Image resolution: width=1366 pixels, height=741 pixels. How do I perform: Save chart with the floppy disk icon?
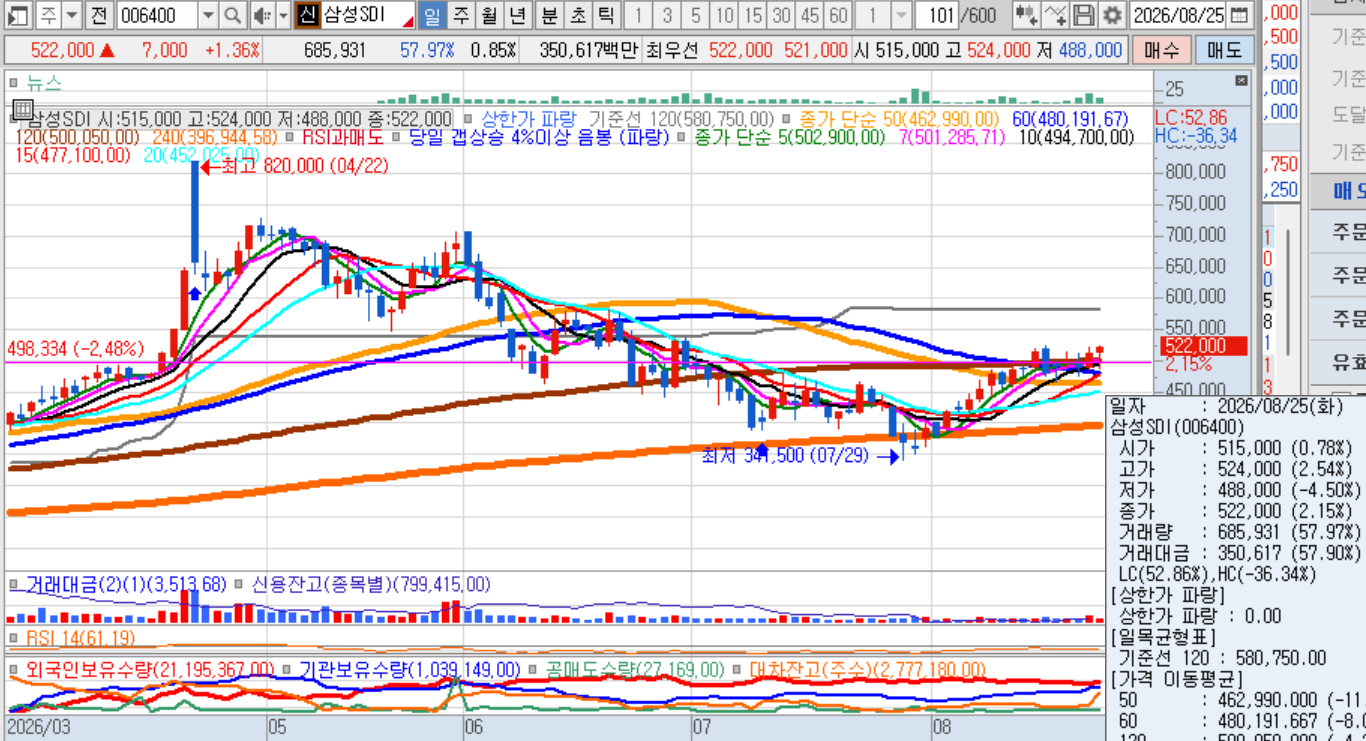click(1083, 15)
